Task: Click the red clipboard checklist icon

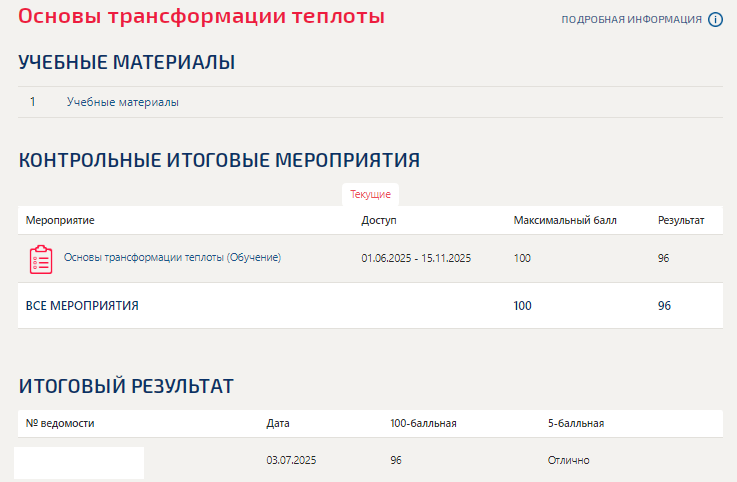Action: coord(41,260)
